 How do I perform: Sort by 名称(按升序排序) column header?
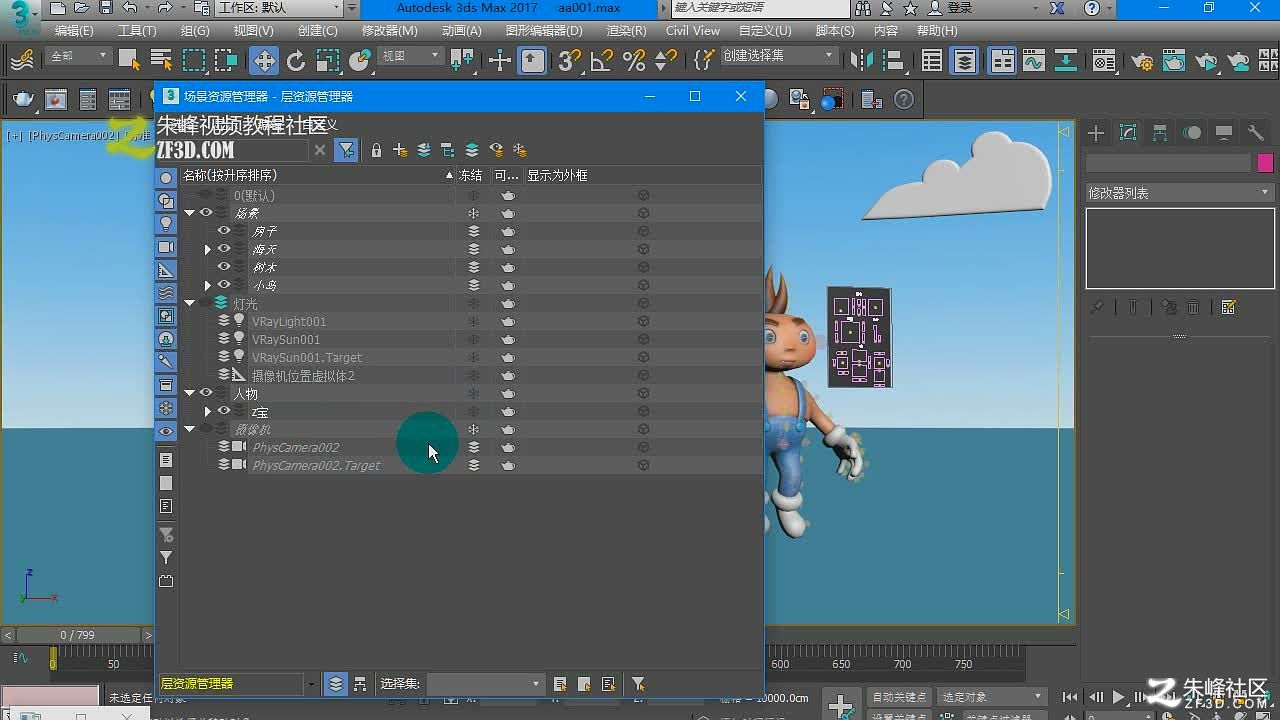(x=318, y=175)
